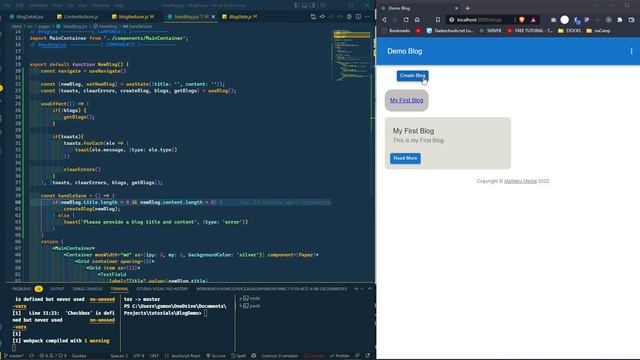
Task: Click the Prettier status bar item
Action: coord(339,356)
